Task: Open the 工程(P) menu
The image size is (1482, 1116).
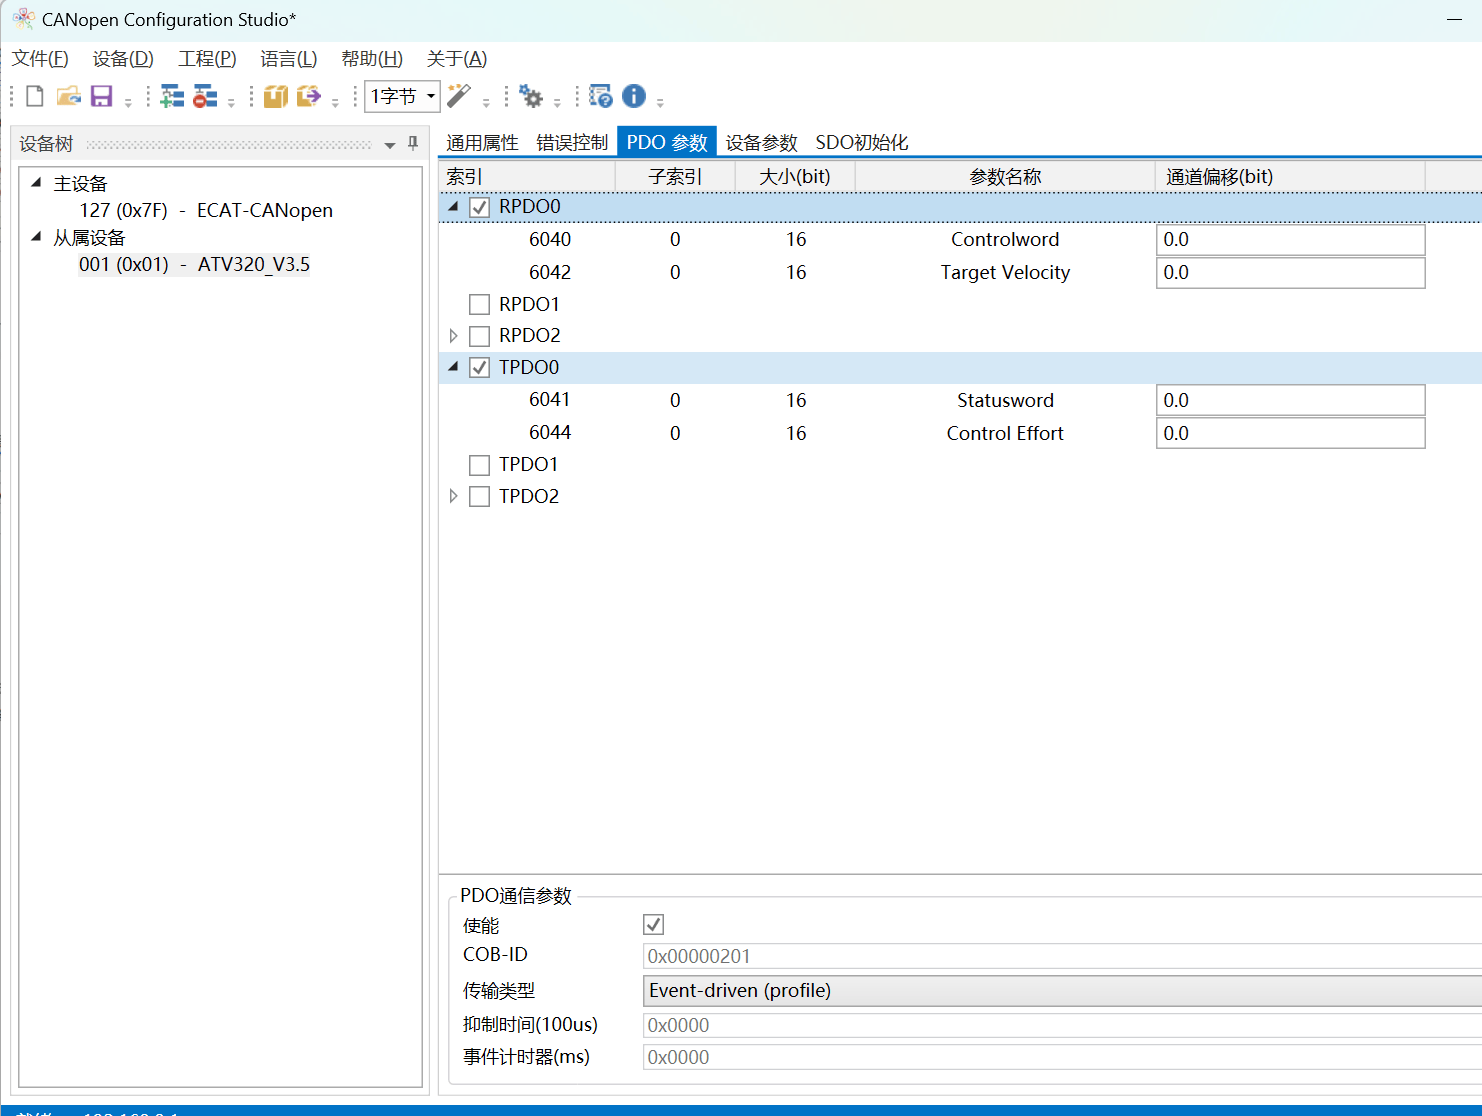Action: [x=207, y=59]
